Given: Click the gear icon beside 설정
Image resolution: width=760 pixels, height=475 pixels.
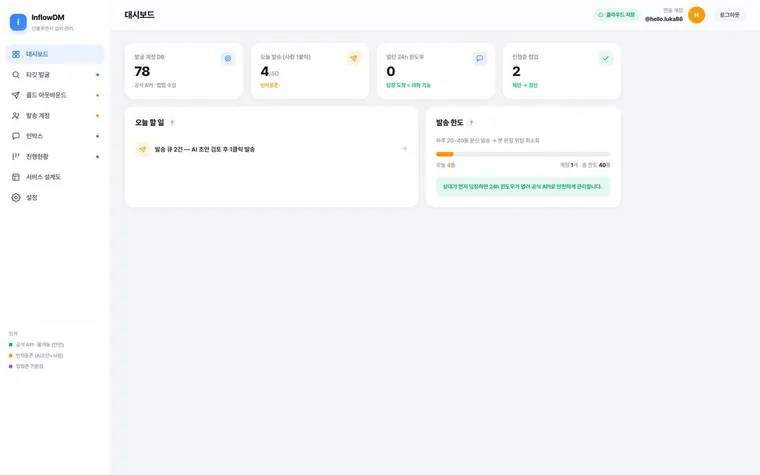Looking at the screenshot, I should [16, 198].
